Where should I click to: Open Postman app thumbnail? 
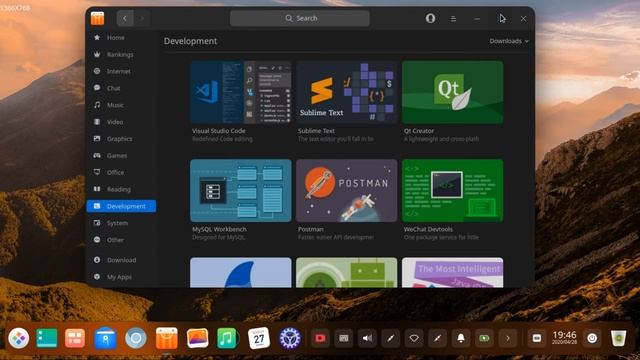(347, 191)
